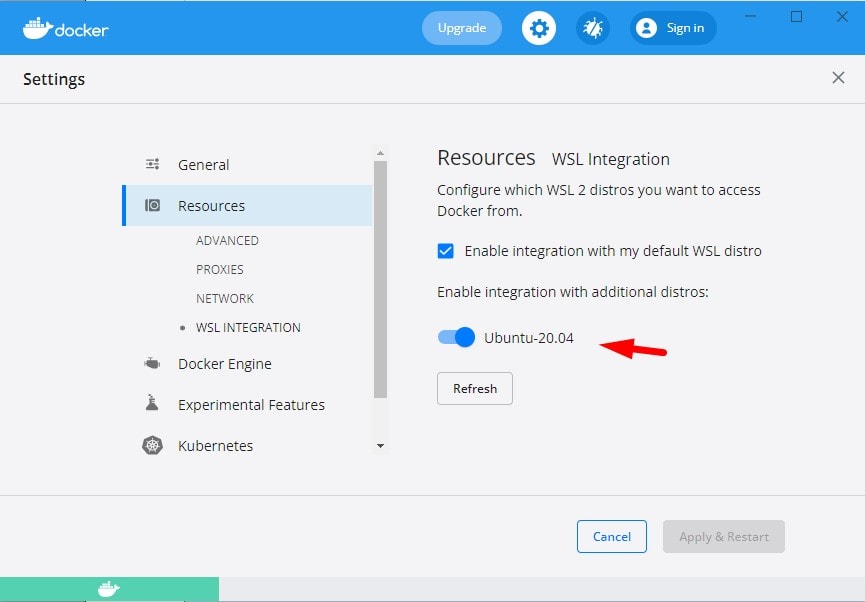Click the Apply & Restart button
The image size is (865, 602).
point(724,536)
